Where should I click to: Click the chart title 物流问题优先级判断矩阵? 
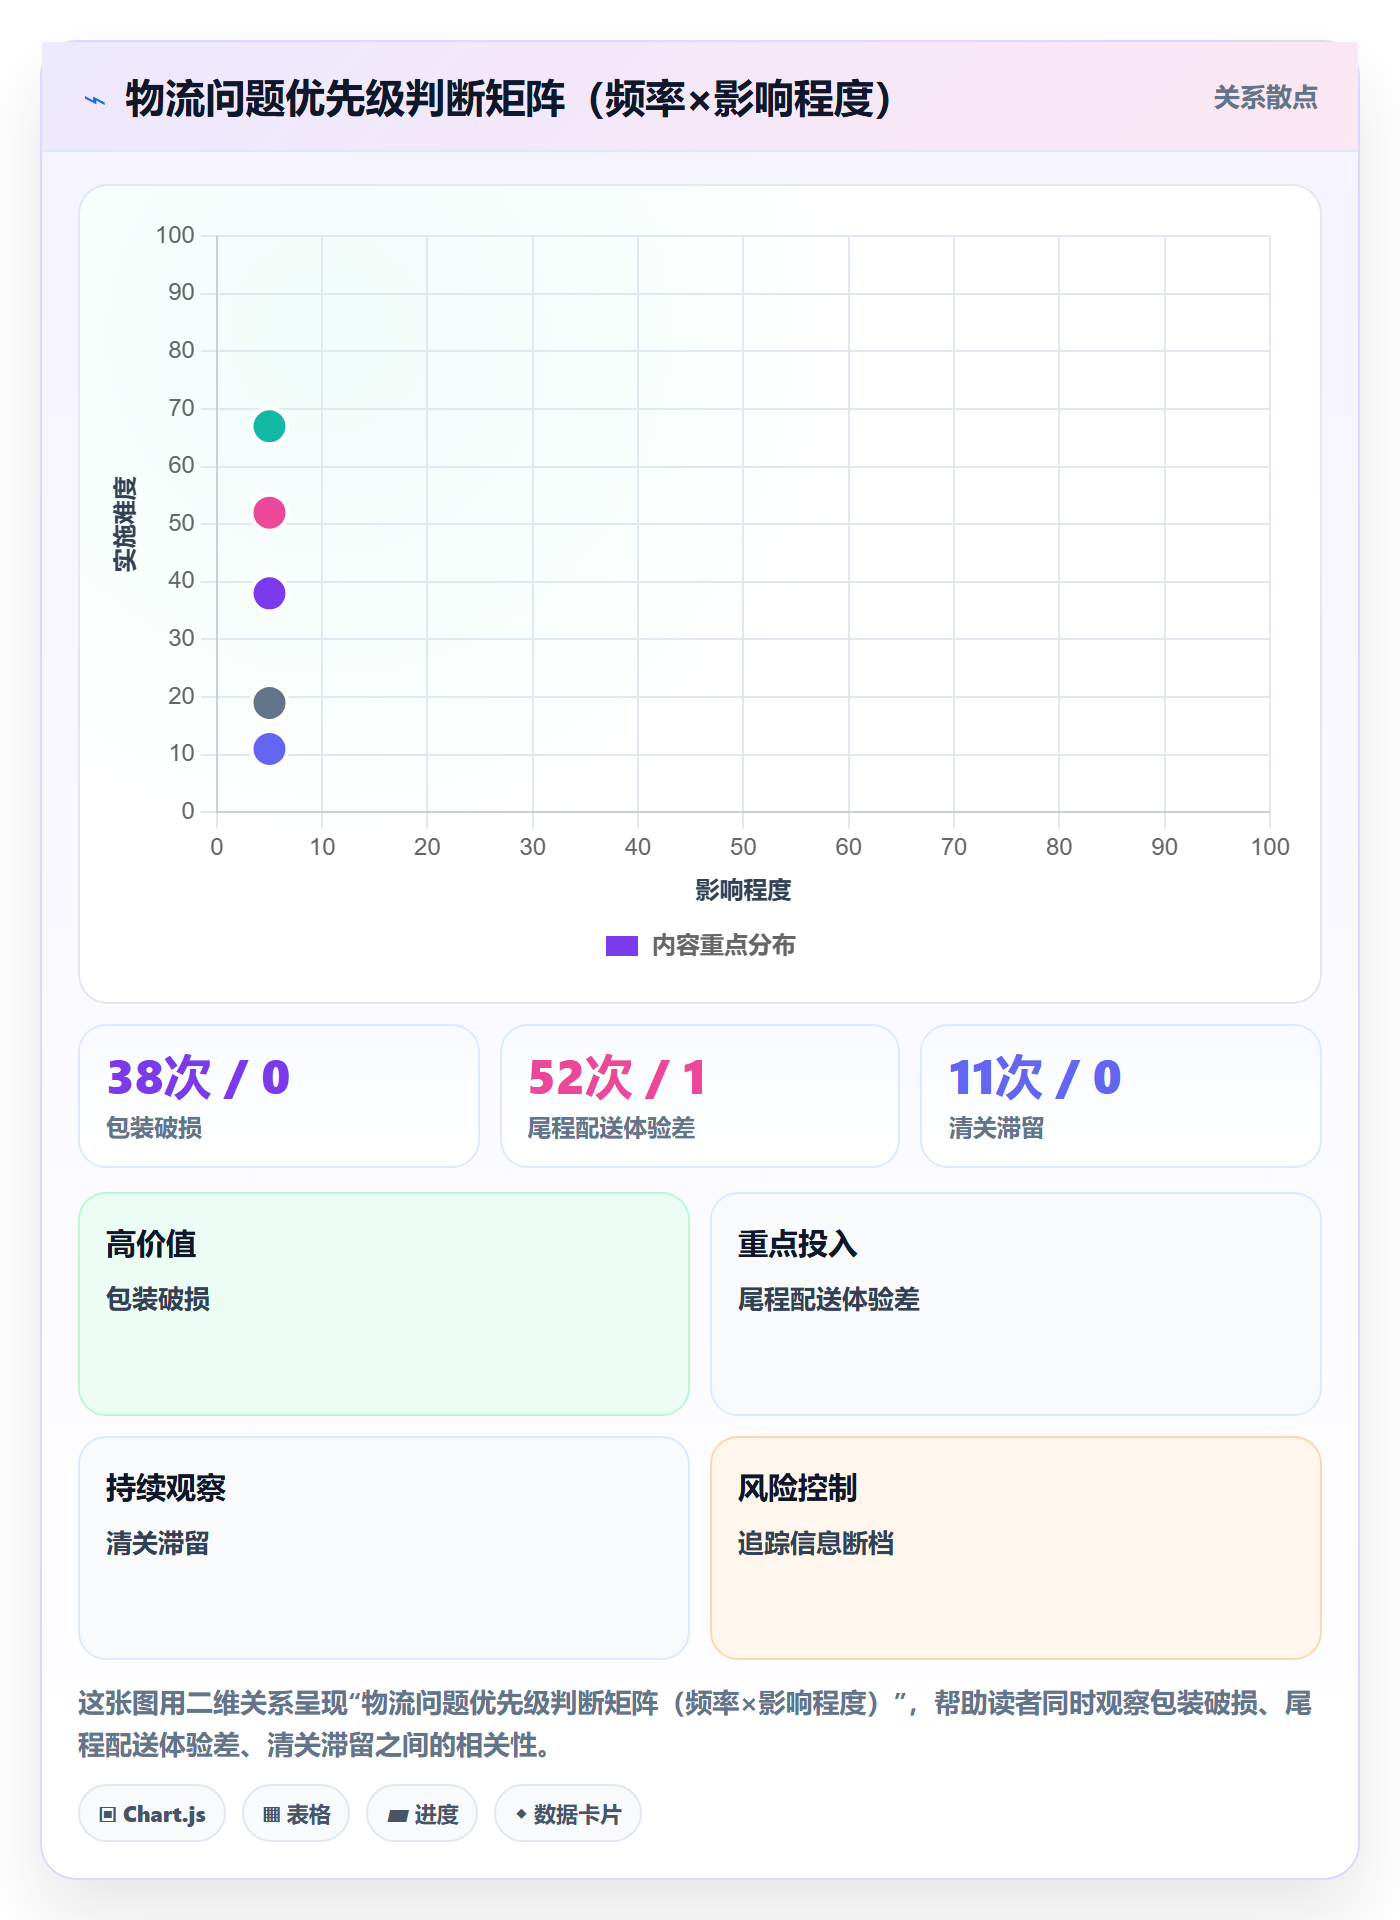tap(508, 99)
